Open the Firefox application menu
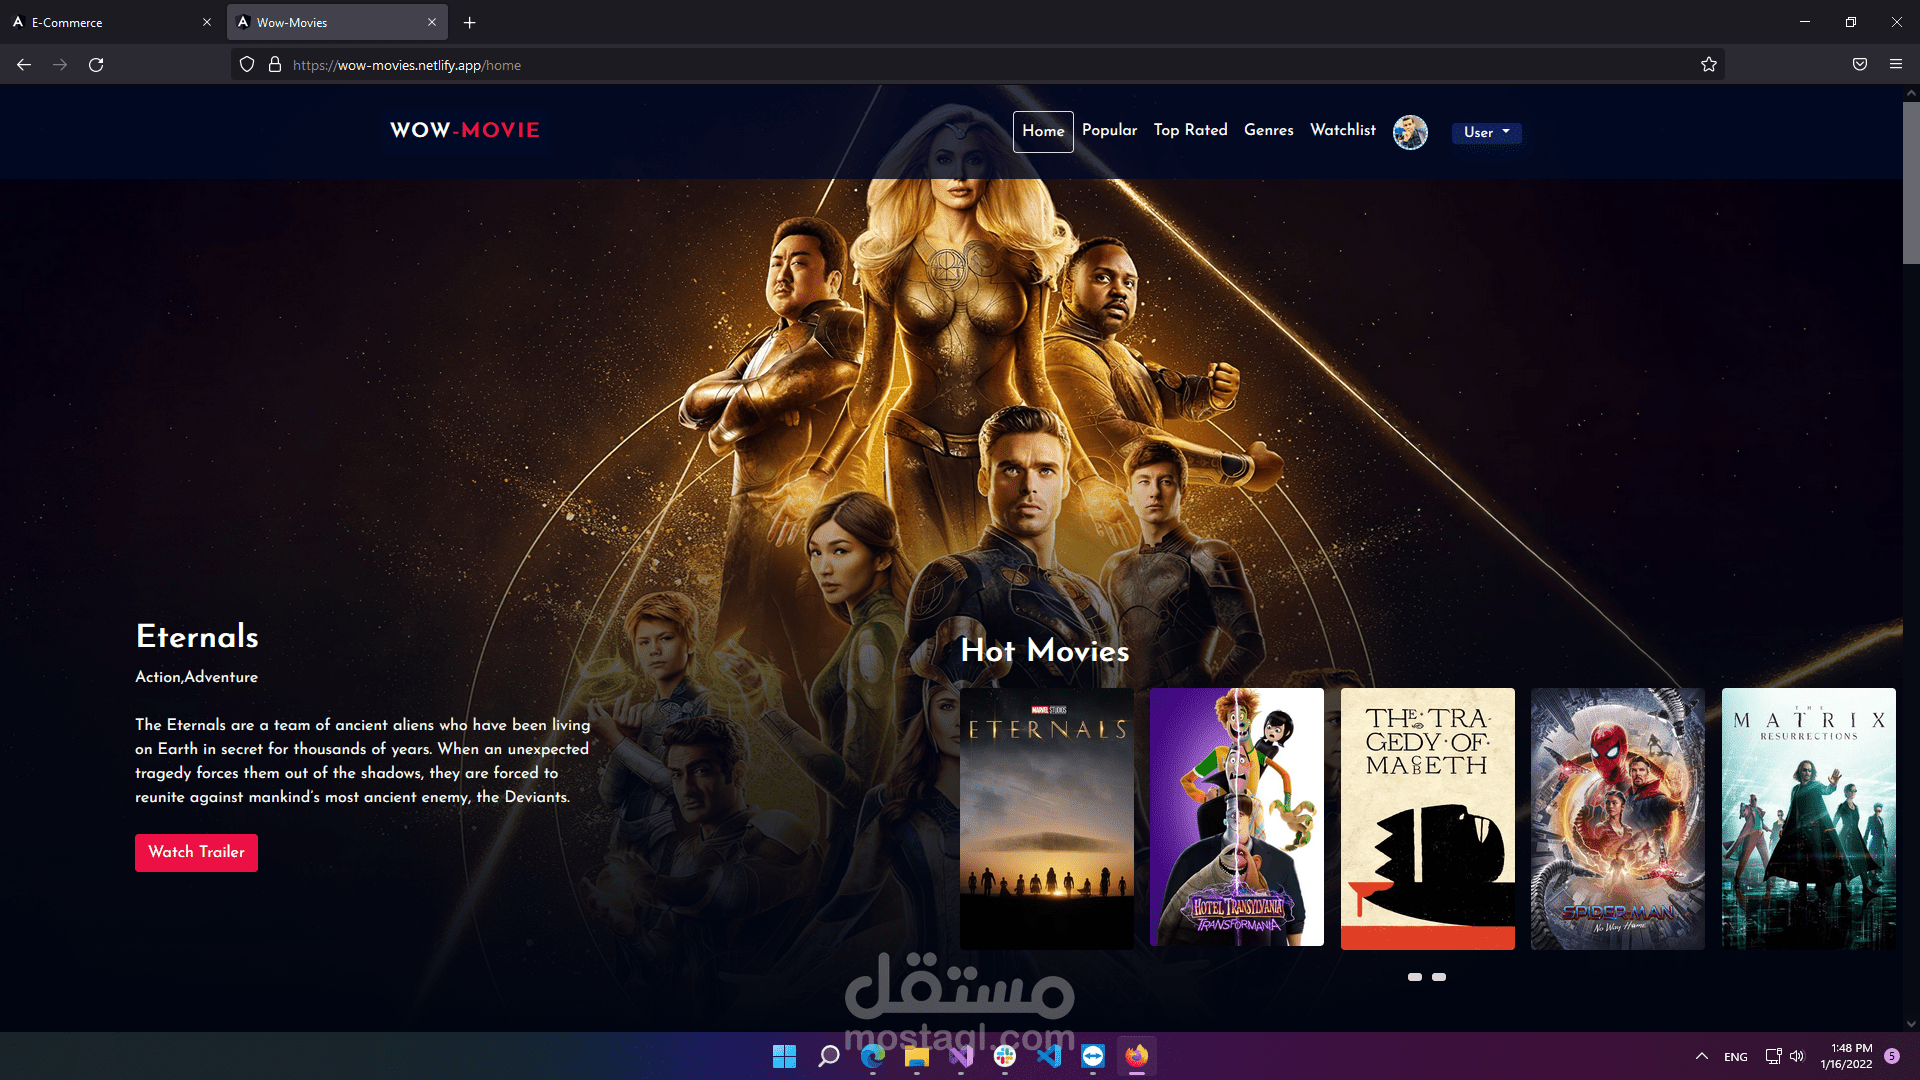 pos(1896,65)
